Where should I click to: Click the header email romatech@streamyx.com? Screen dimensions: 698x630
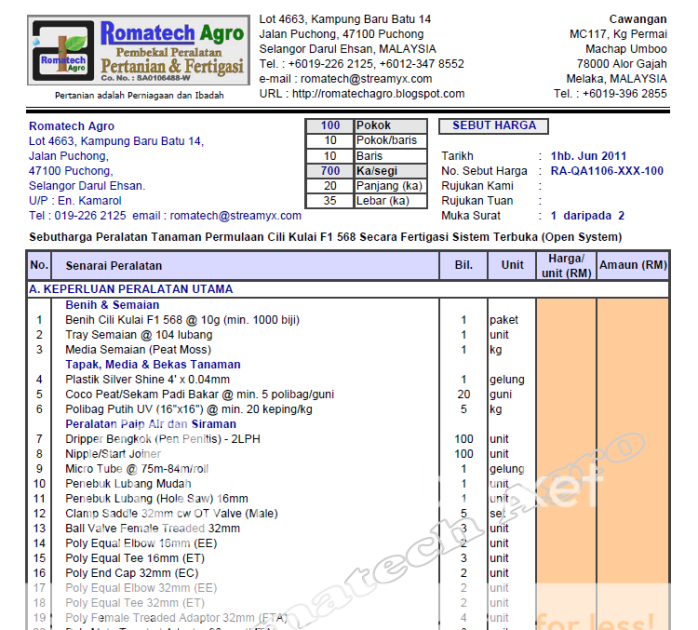click(x=366, y=79)
